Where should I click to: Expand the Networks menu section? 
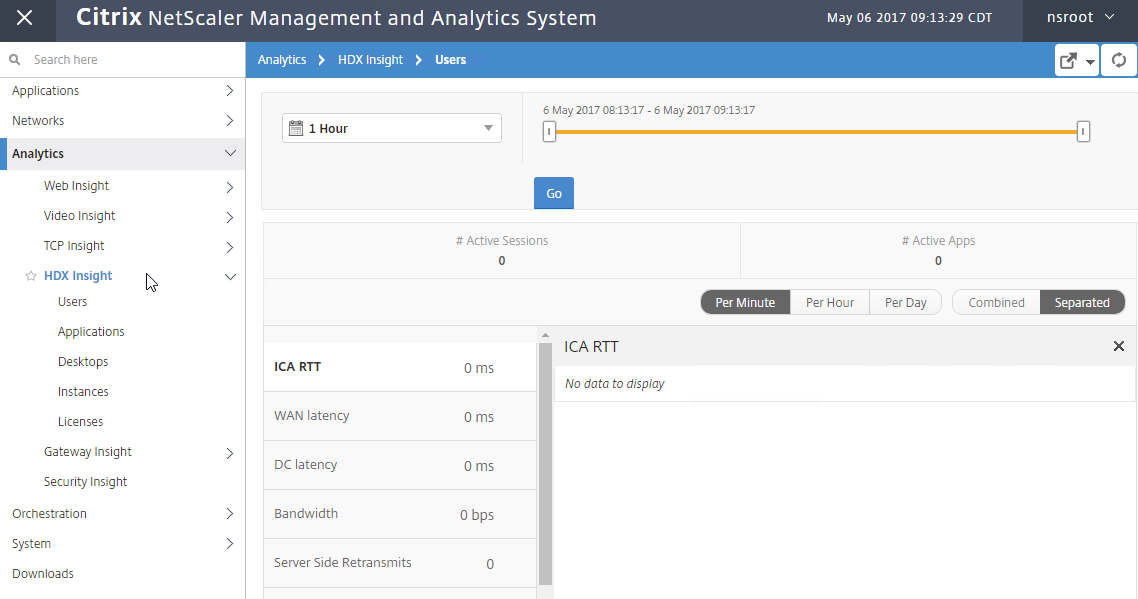click(x=229, y=121)
